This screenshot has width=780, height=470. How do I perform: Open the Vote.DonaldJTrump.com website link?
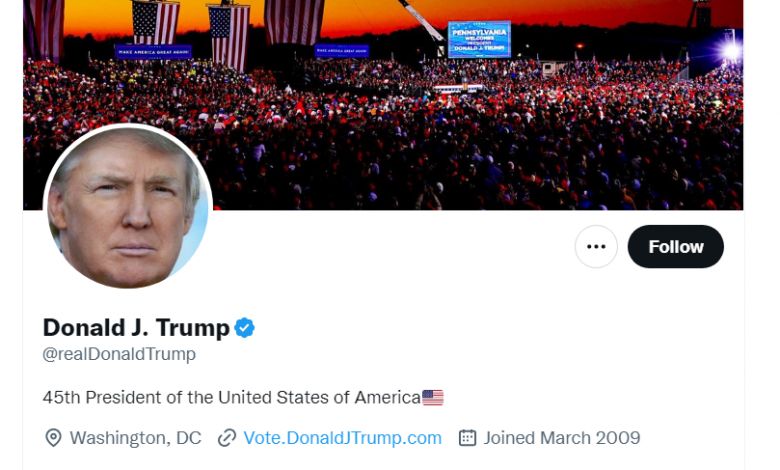[343, 438]
